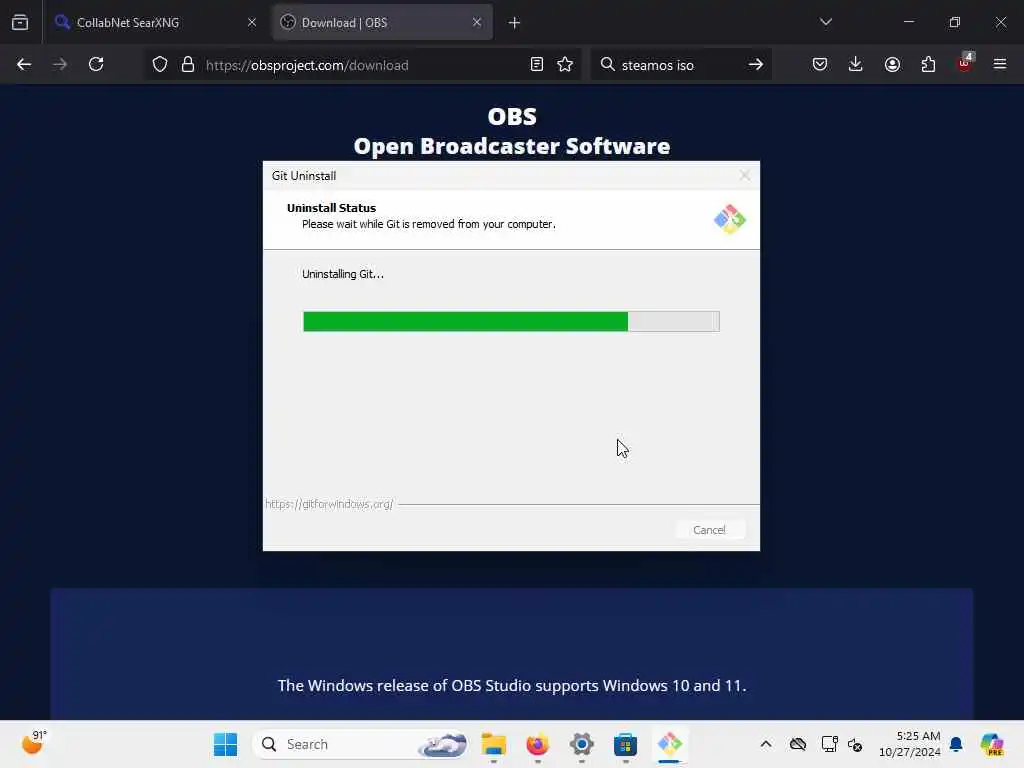Open the Firefox account menu
Screen dimensions: 1024x768
pos(892,64)
